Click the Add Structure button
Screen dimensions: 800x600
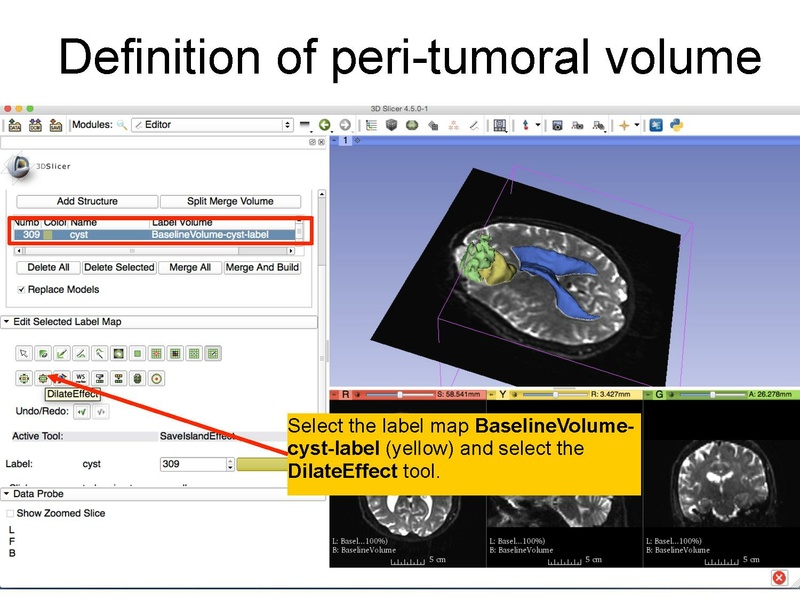tap(90, 200)
